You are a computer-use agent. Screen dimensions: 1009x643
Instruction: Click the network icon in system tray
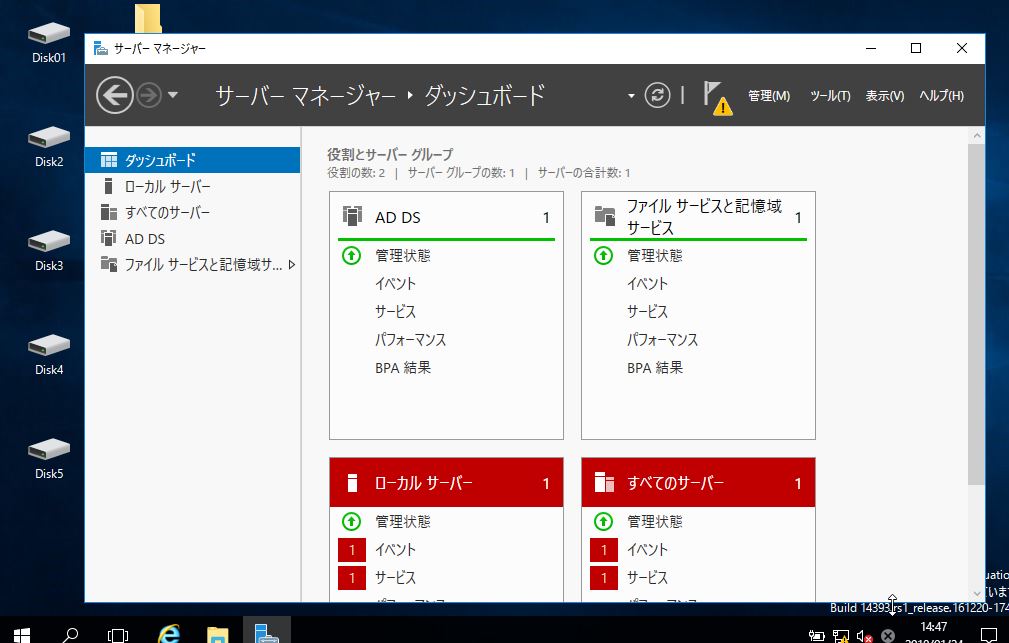tap(840, 636)
